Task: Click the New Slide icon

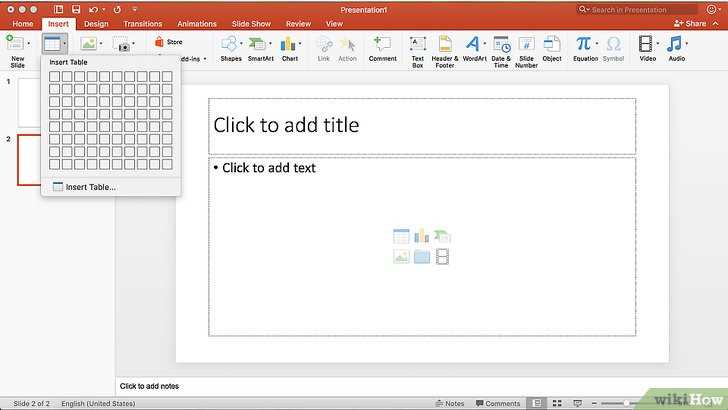Action: (x=15, y=43)
